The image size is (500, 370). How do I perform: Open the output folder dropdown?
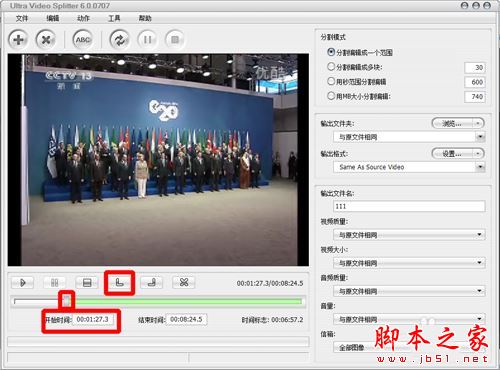(409, 137)
